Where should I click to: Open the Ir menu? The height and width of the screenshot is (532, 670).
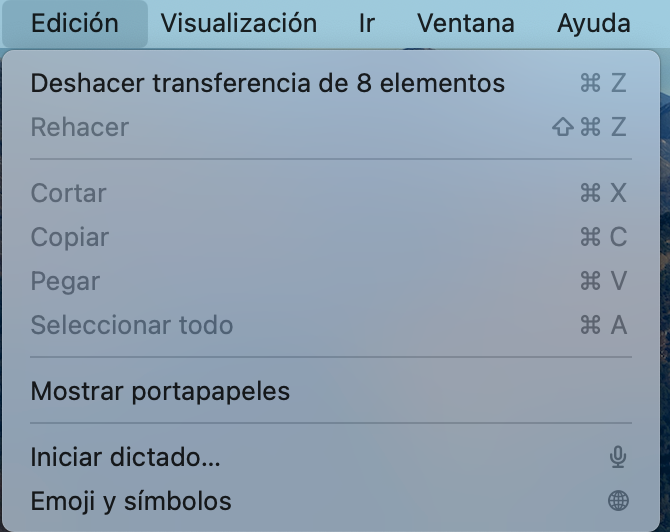point(367,23)
